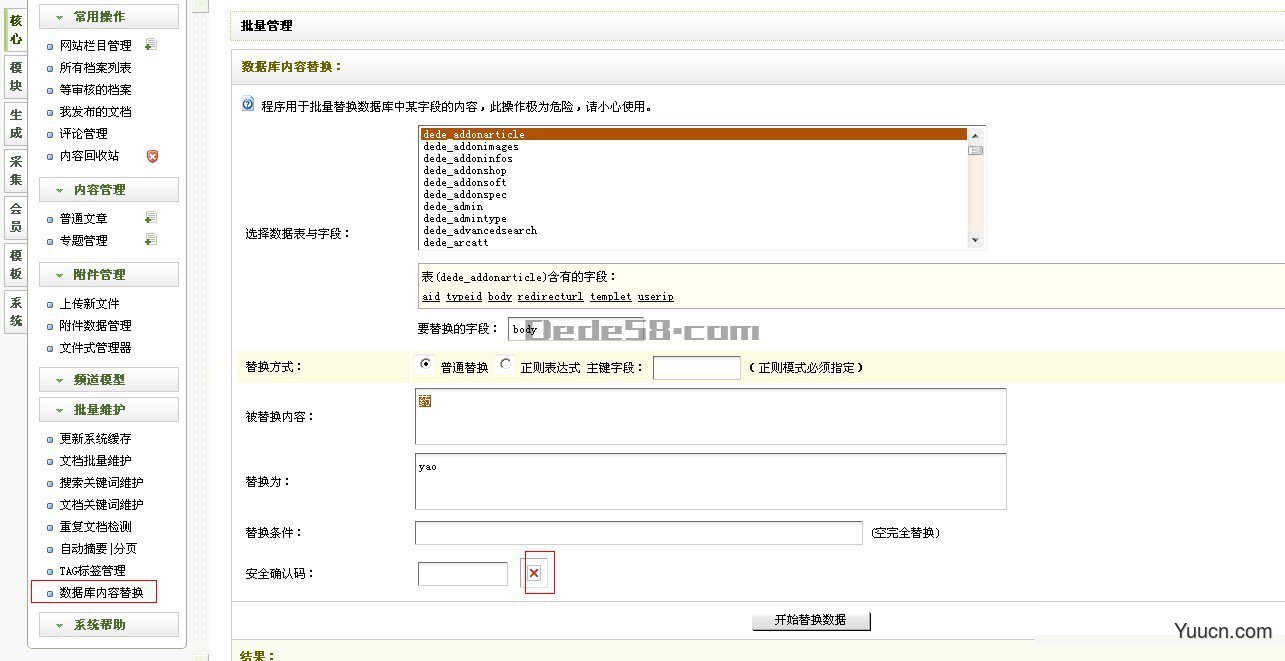Click the body field link
This screenshot has width=1285, height=661.
point(500,297)
